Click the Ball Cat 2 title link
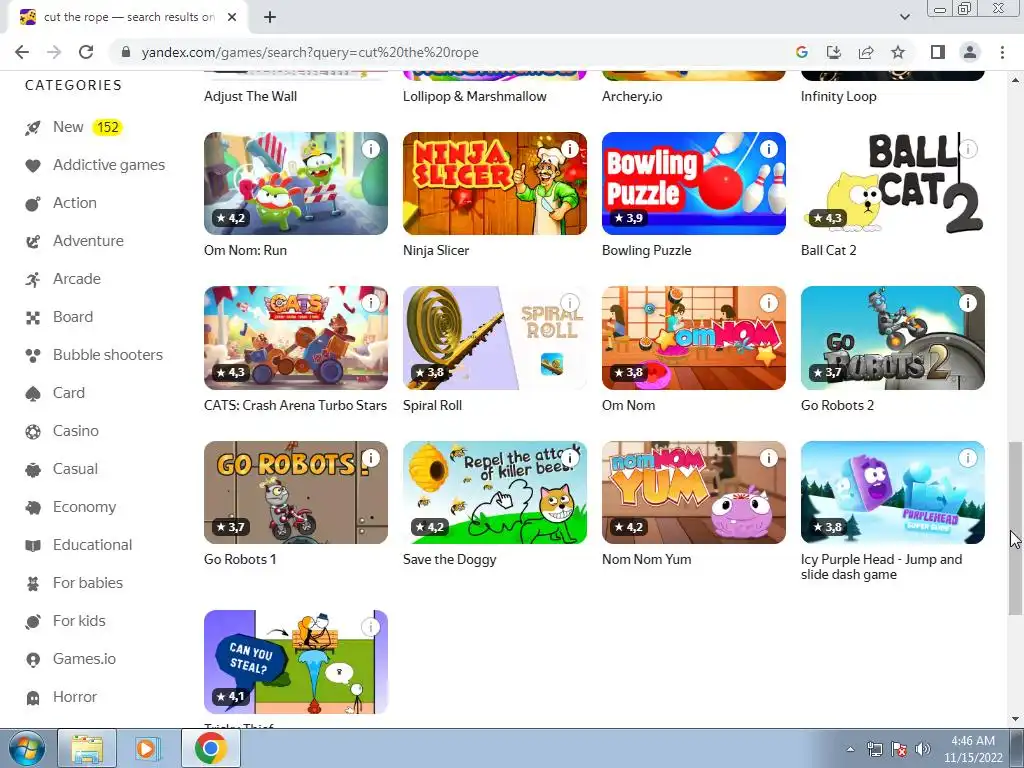Viewport: 1024px width, 768px height. tap(828, 250)
